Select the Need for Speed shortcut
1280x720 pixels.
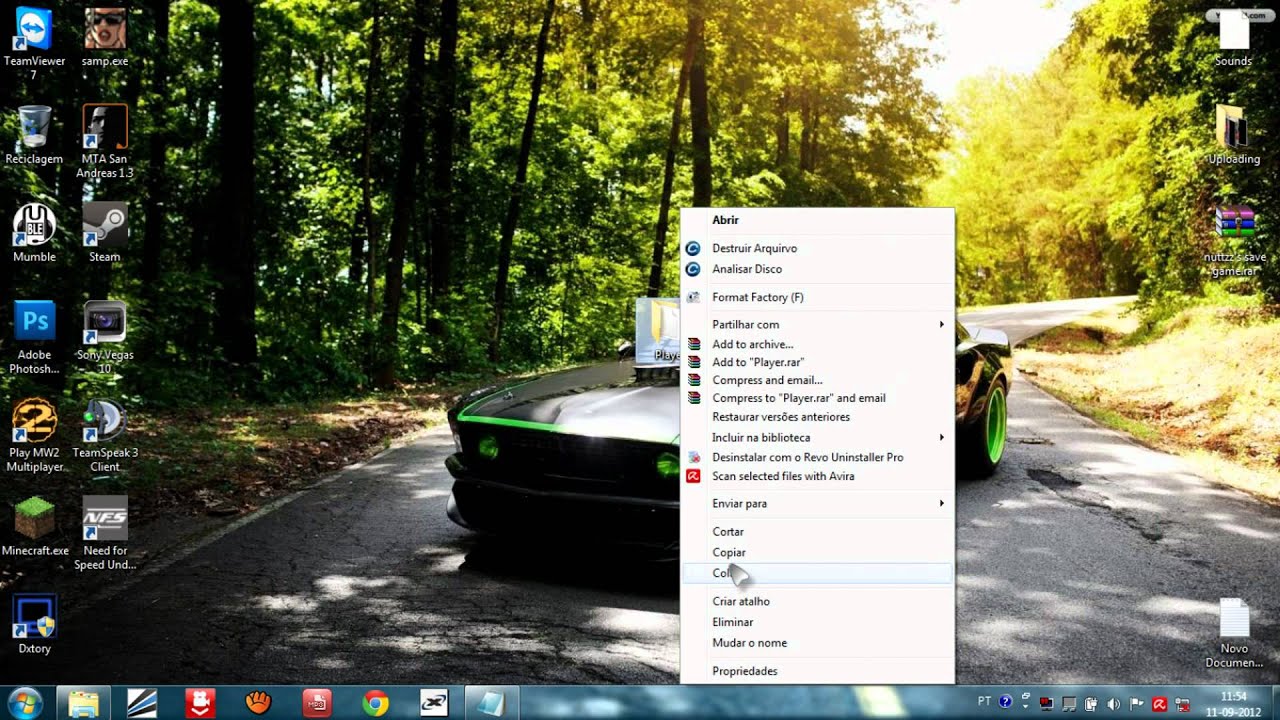coord(104,534)
